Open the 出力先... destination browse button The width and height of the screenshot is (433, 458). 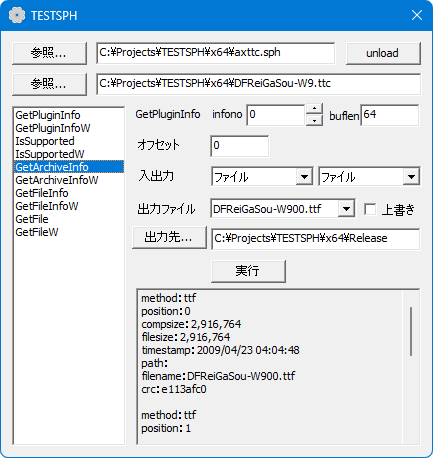[169, 237]
